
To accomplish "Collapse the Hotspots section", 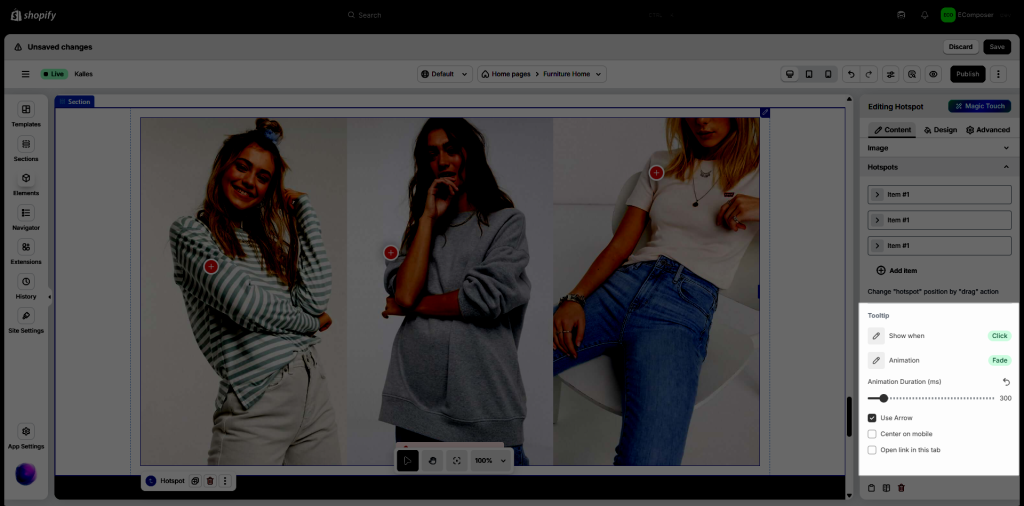I will click(x=1006, y=167).
